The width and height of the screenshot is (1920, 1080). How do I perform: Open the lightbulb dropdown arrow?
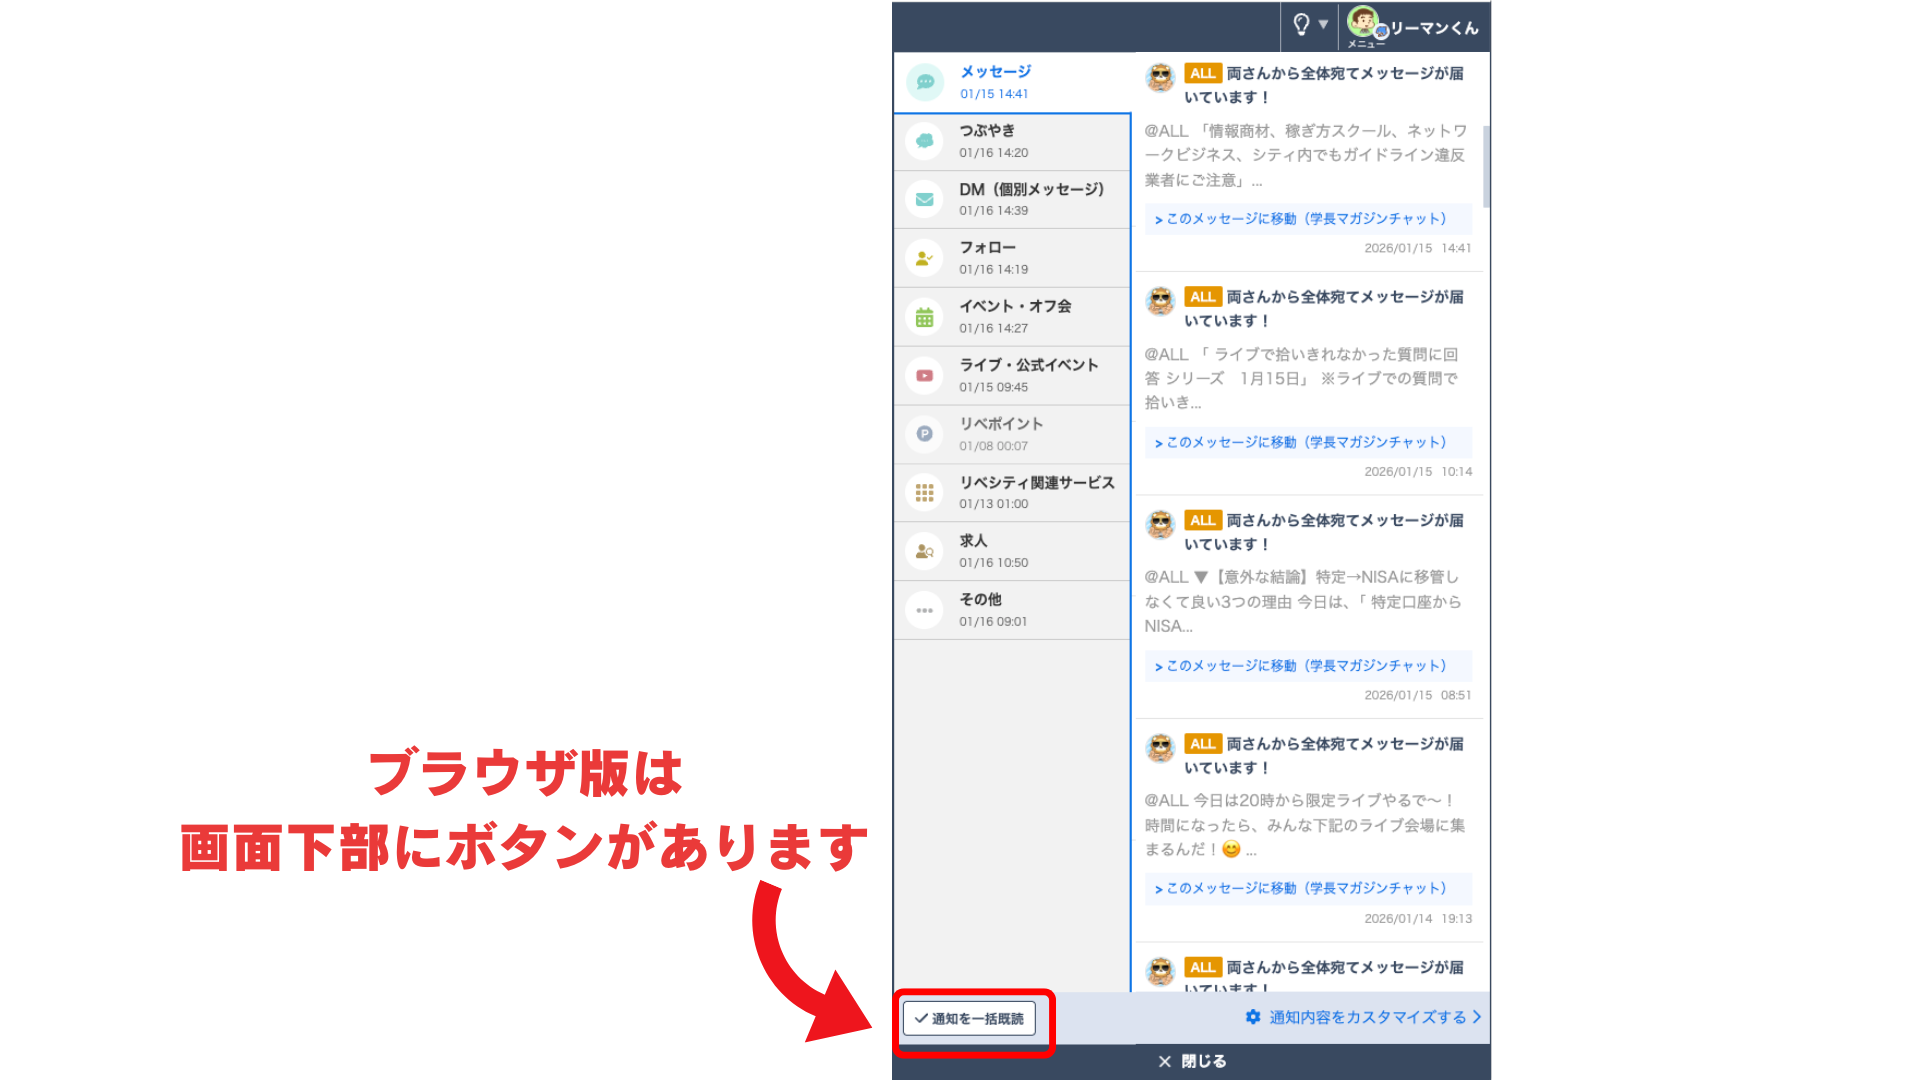tap(1323, 24)
